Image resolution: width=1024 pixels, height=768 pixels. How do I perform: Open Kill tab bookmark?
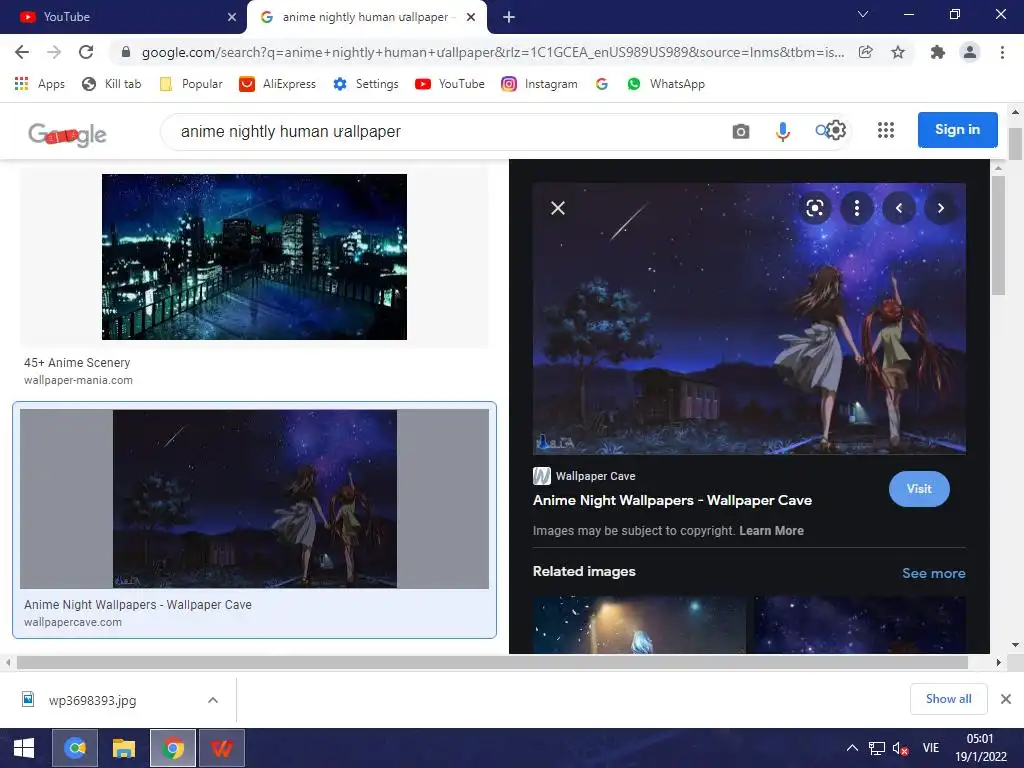coord(112,84)
